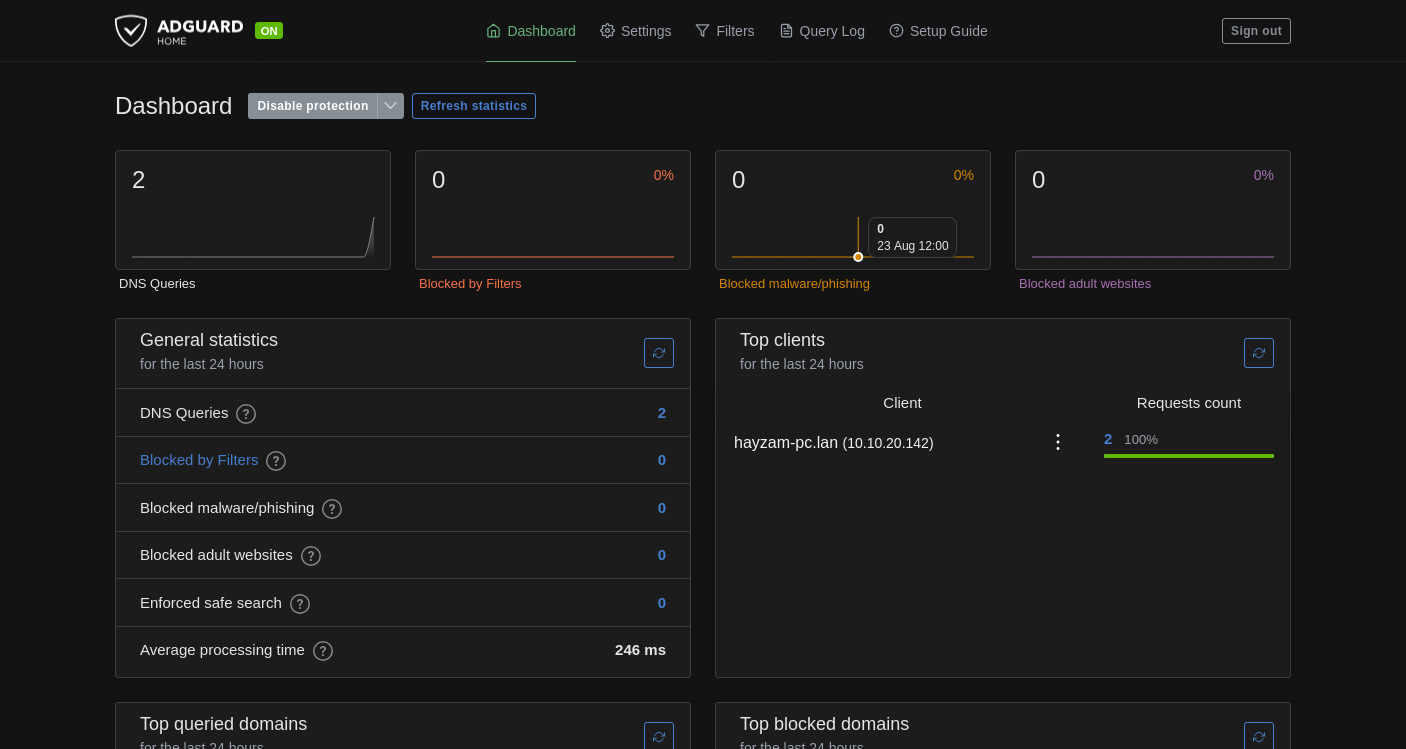Refresh the Top clients panel

(1259, 353)
